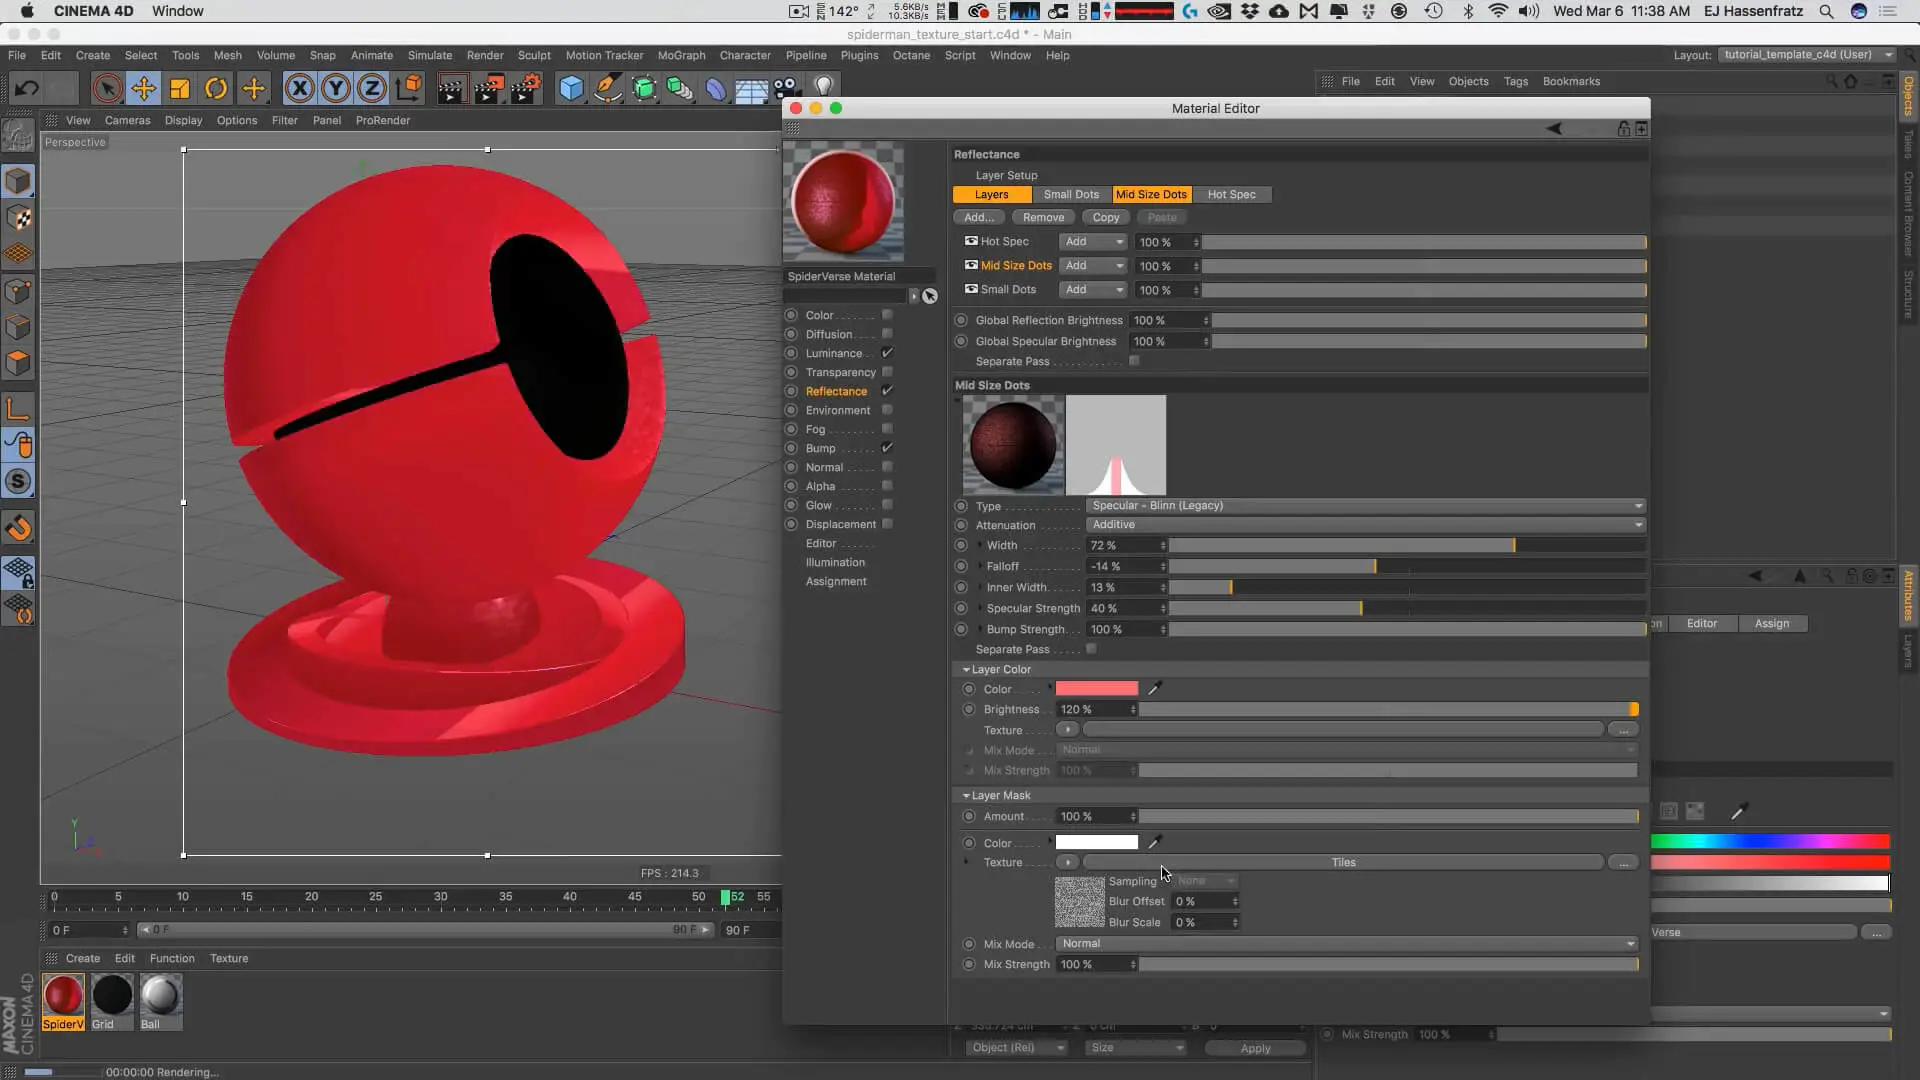The height and width of the screenshot is (1080, 1920).
Task: Open Edit Render Settings icon
Action: coord(526,89)
